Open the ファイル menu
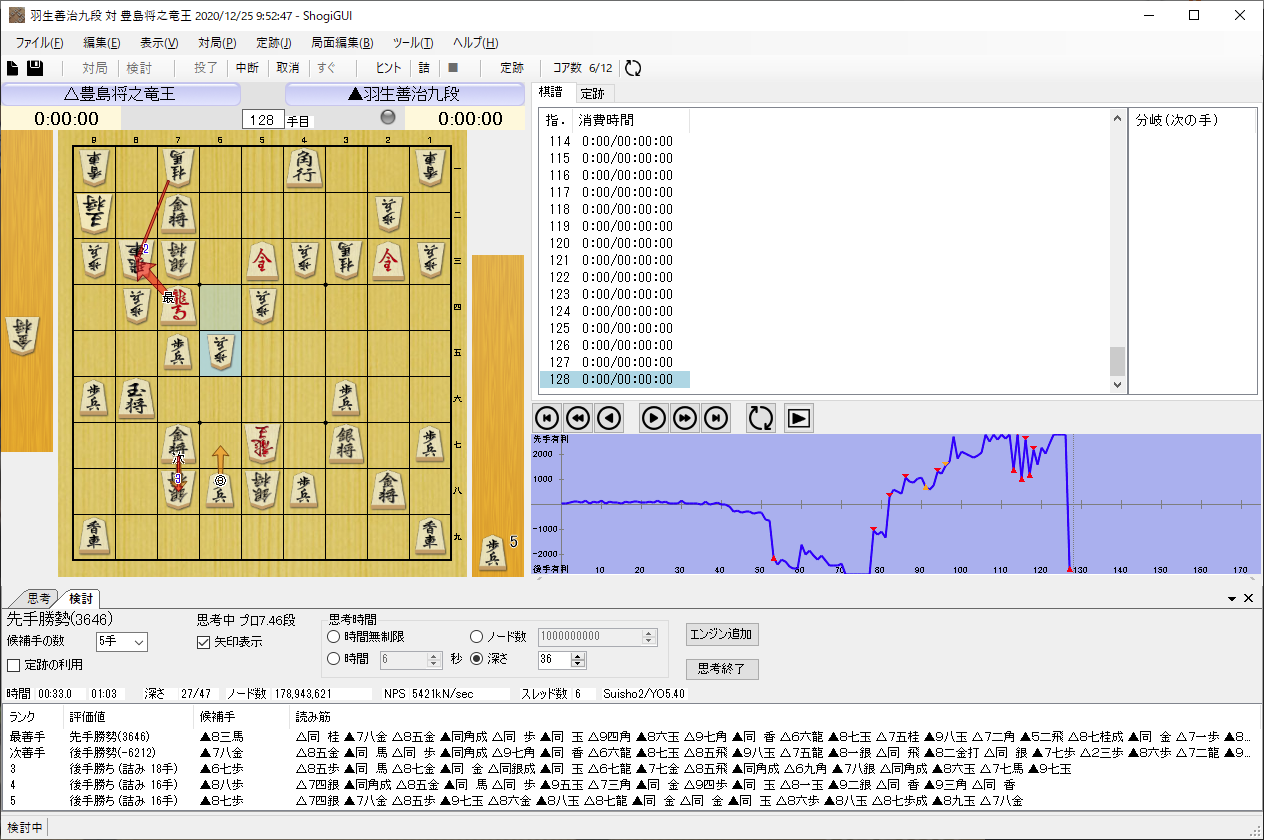This screenshot has height=840, width=1264. tap(39, 43)
